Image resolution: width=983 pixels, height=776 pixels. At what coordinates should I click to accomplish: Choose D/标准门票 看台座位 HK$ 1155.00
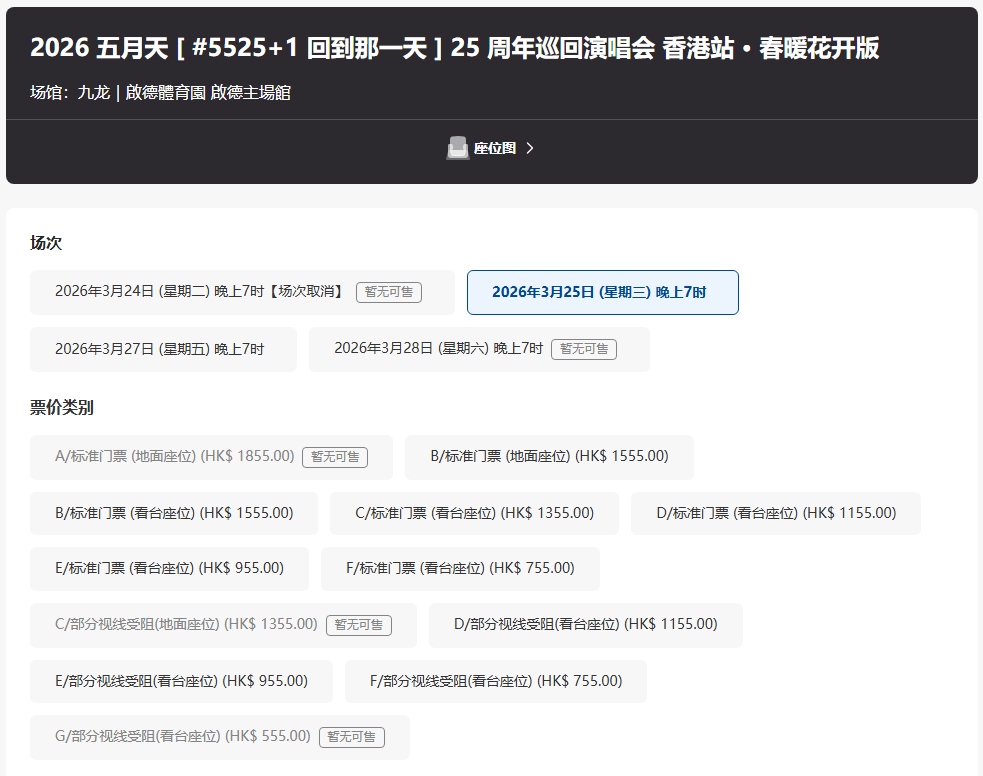point(775,513)
